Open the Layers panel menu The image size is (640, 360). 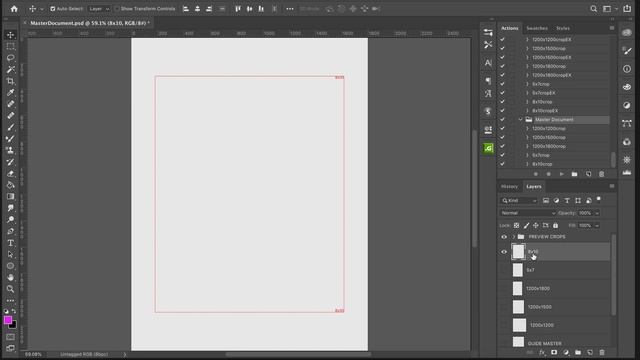coord(611,186)
